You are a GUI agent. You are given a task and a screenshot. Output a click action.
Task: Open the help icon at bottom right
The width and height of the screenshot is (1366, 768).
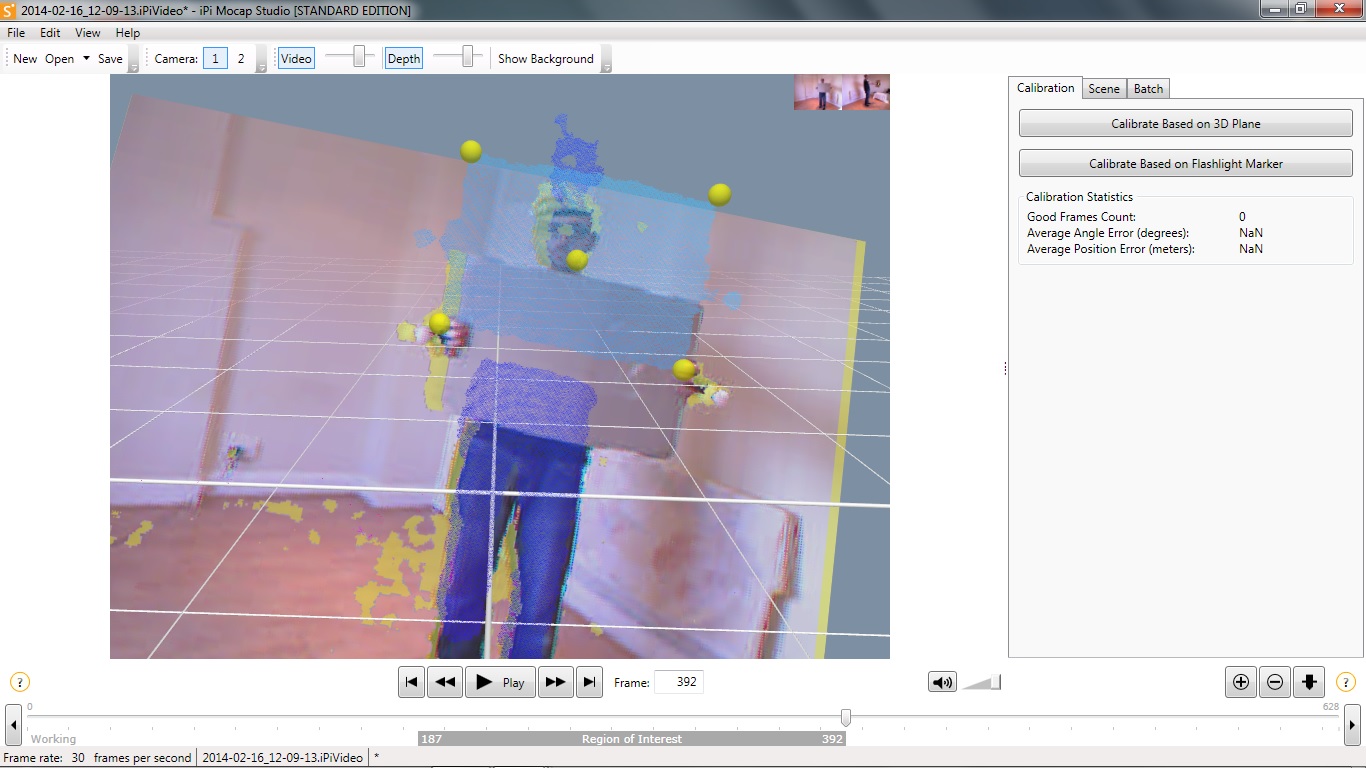tap(1346, 682)
